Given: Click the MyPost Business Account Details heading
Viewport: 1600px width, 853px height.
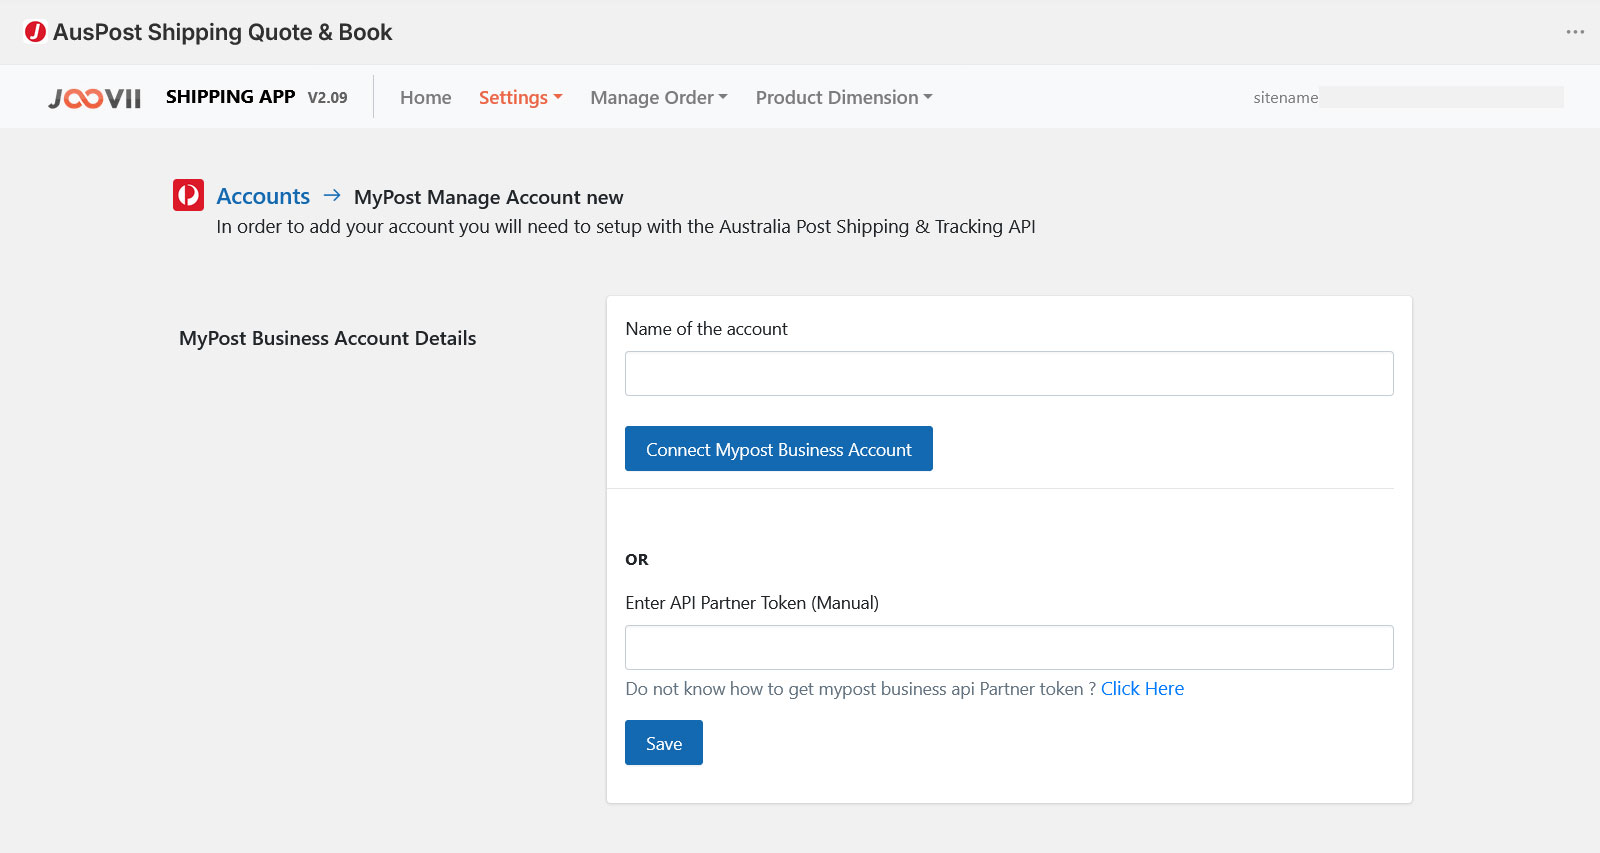Looking at the screenshot, I should pos(327,338).
